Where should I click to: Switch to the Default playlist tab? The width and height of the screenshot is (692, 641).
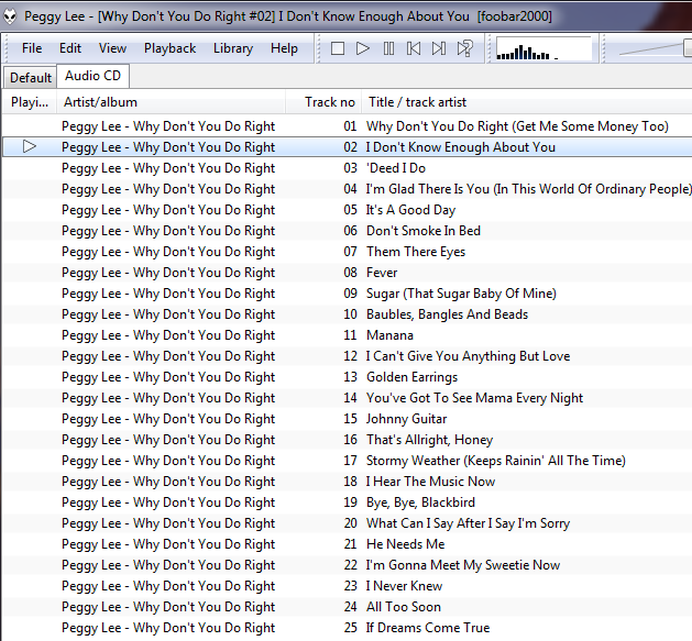coord(30,78)
